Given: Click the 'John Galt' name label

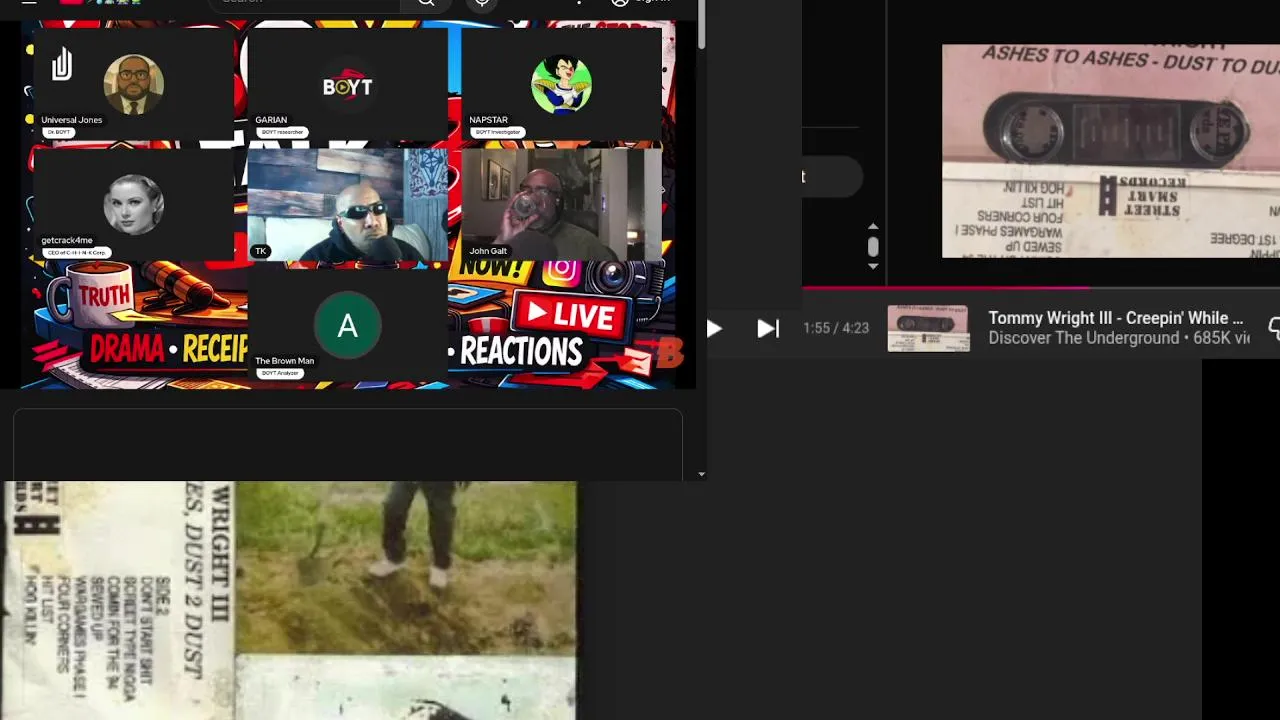Looking at the screenshot, I should tap(488, 251).
